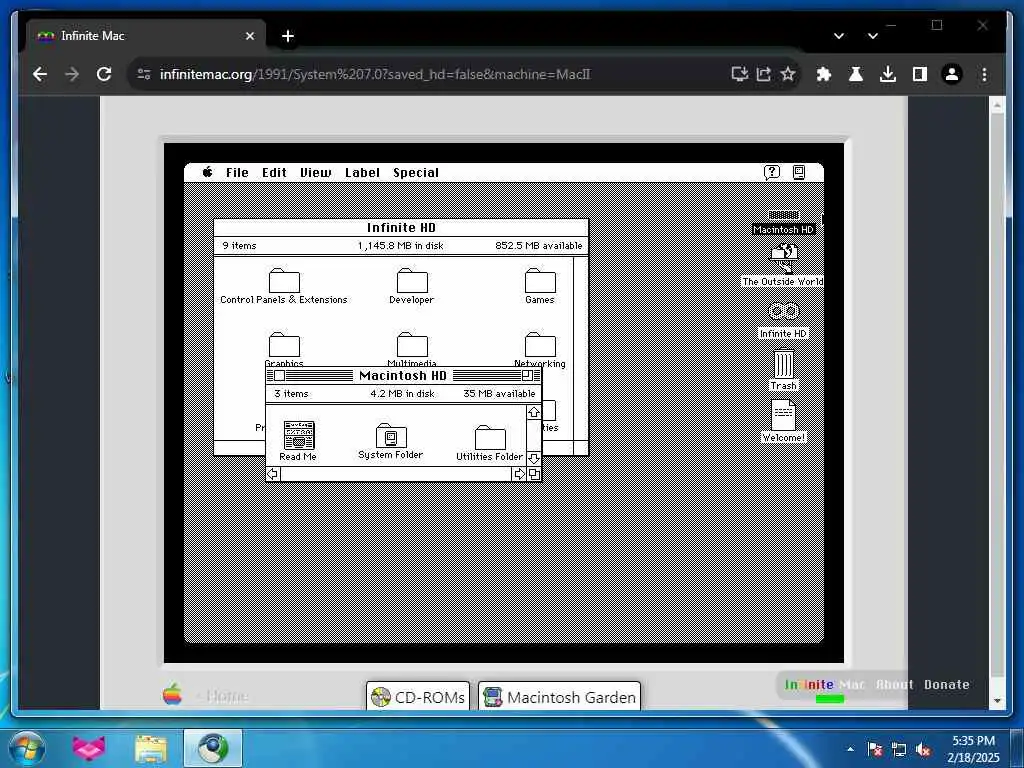Open the Application menu icon in menu bar
Image resolution: width=1024 pixels, height=768 pixels.
[799, 172]
